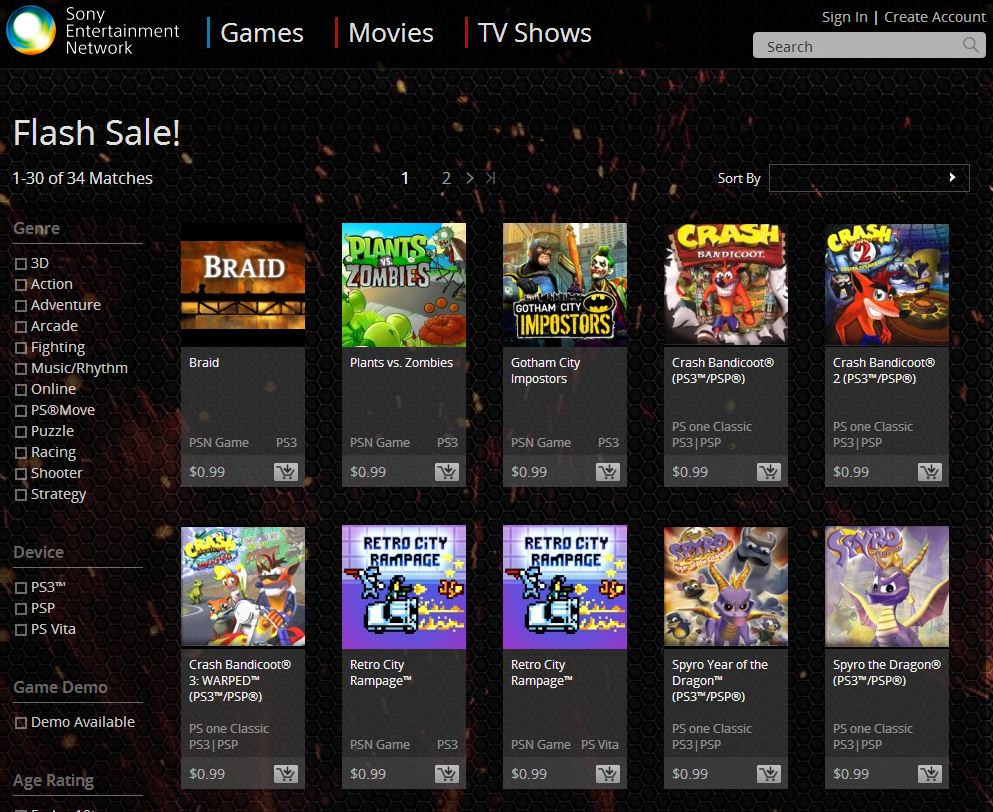Add Gotham City Impostors to cart
The image size is (993, 812).
[x=607, y=472]
